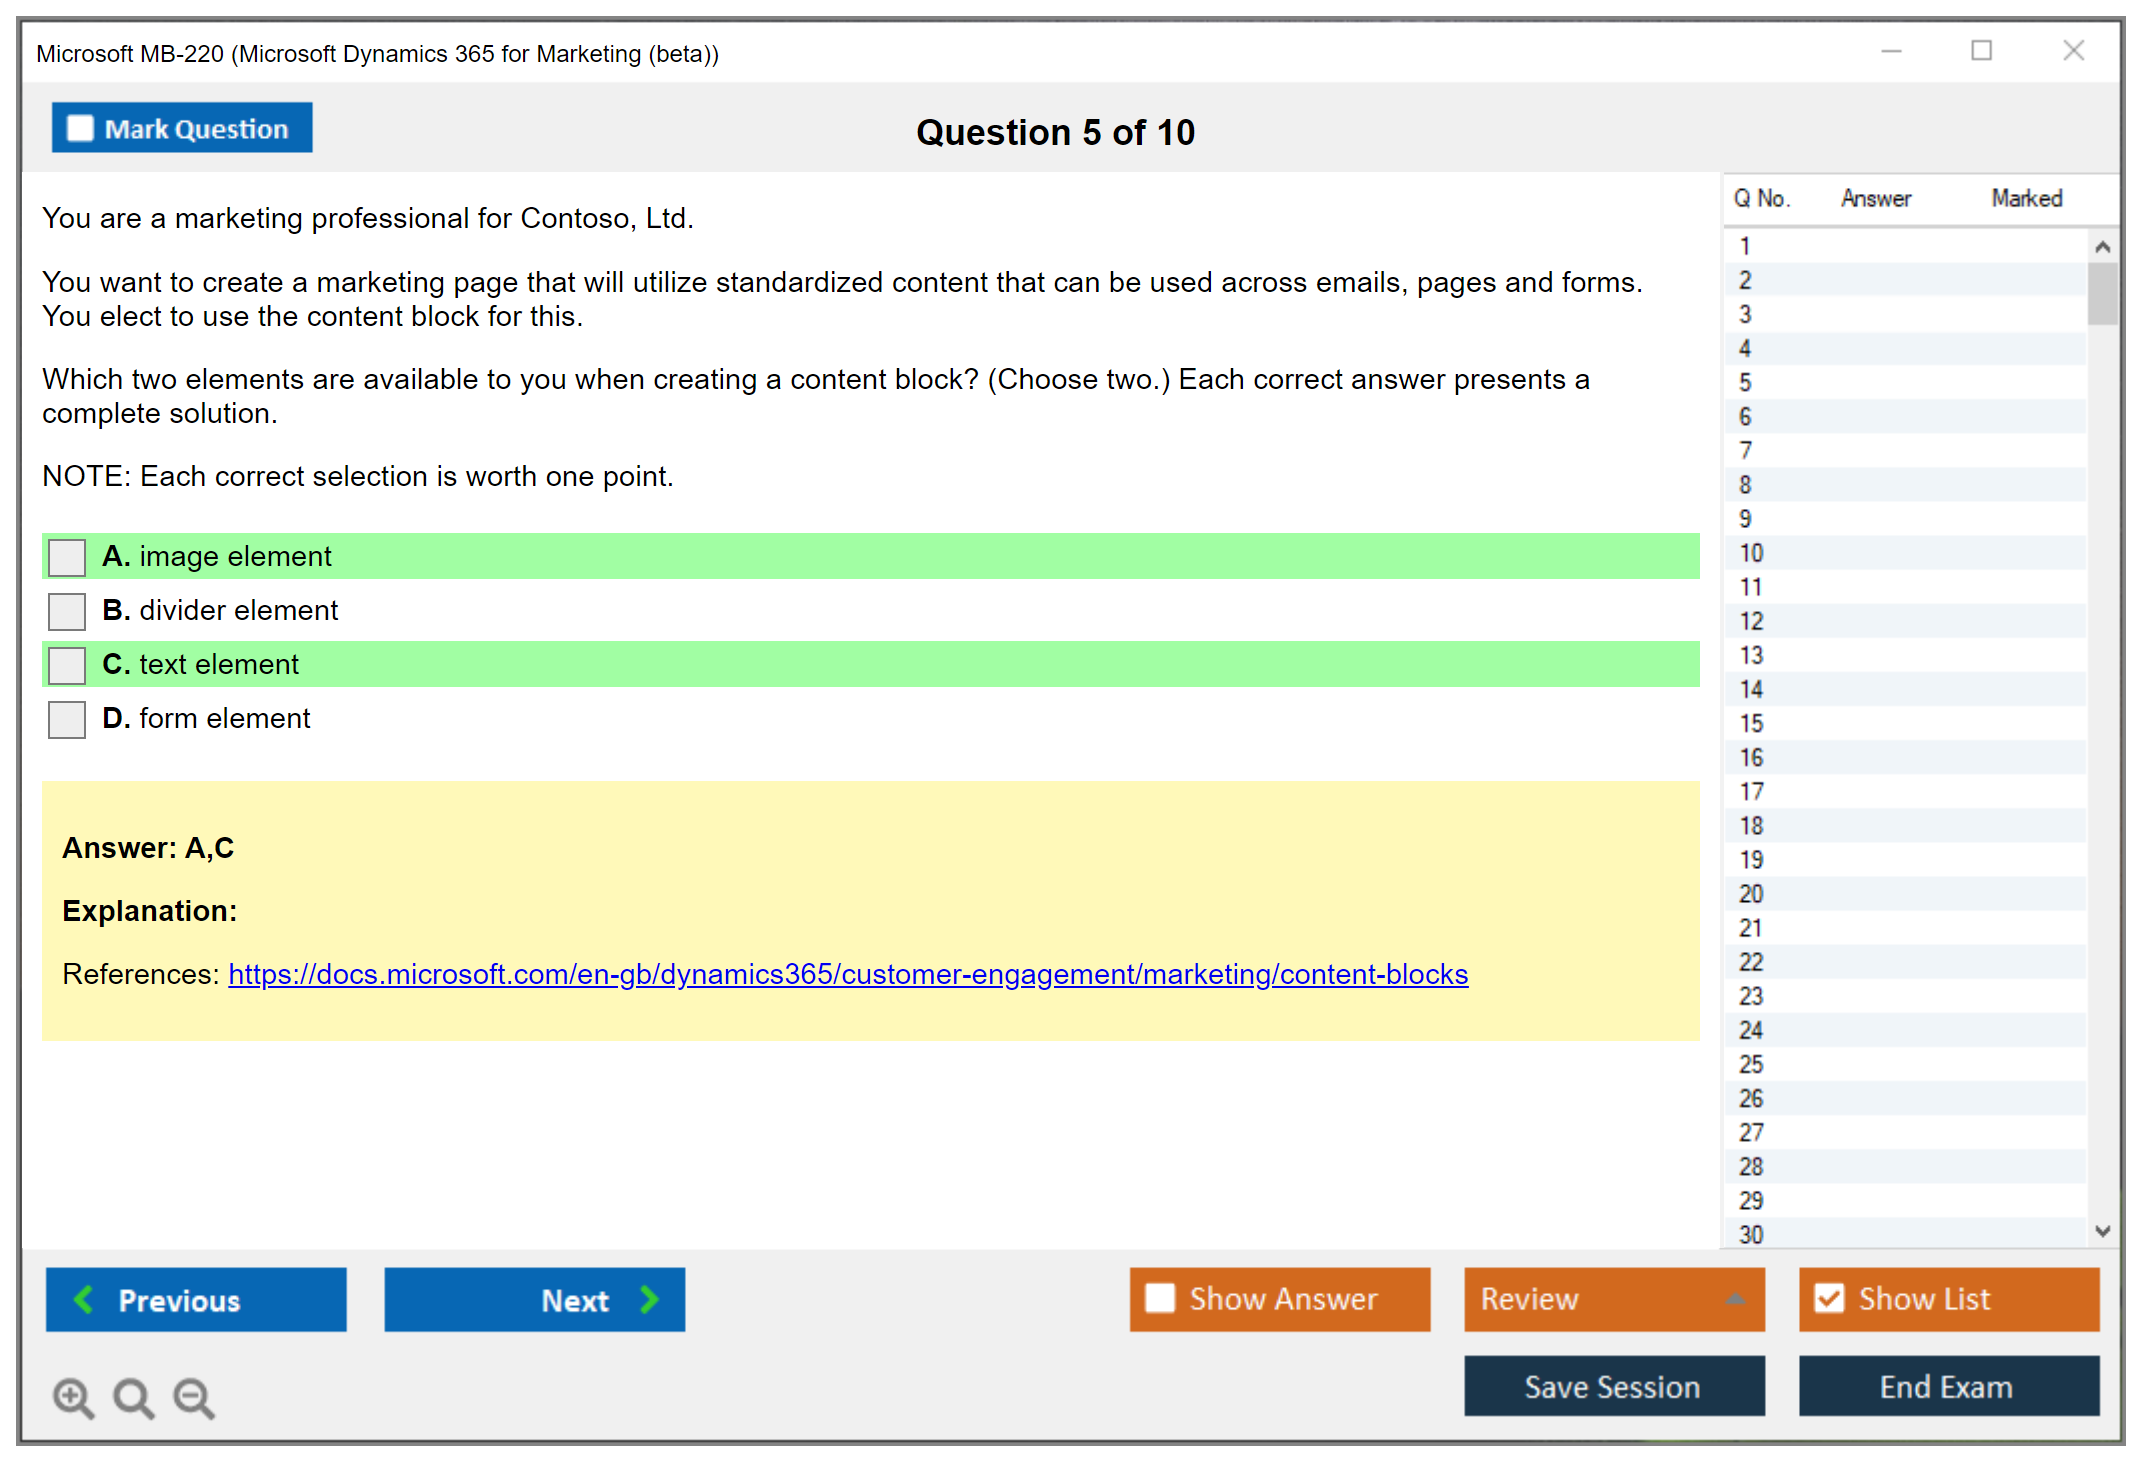Viewport: 2150px width, 1470px height.
Task: Expand the Review dropdown arrow
Action: pos(1735,1299)
